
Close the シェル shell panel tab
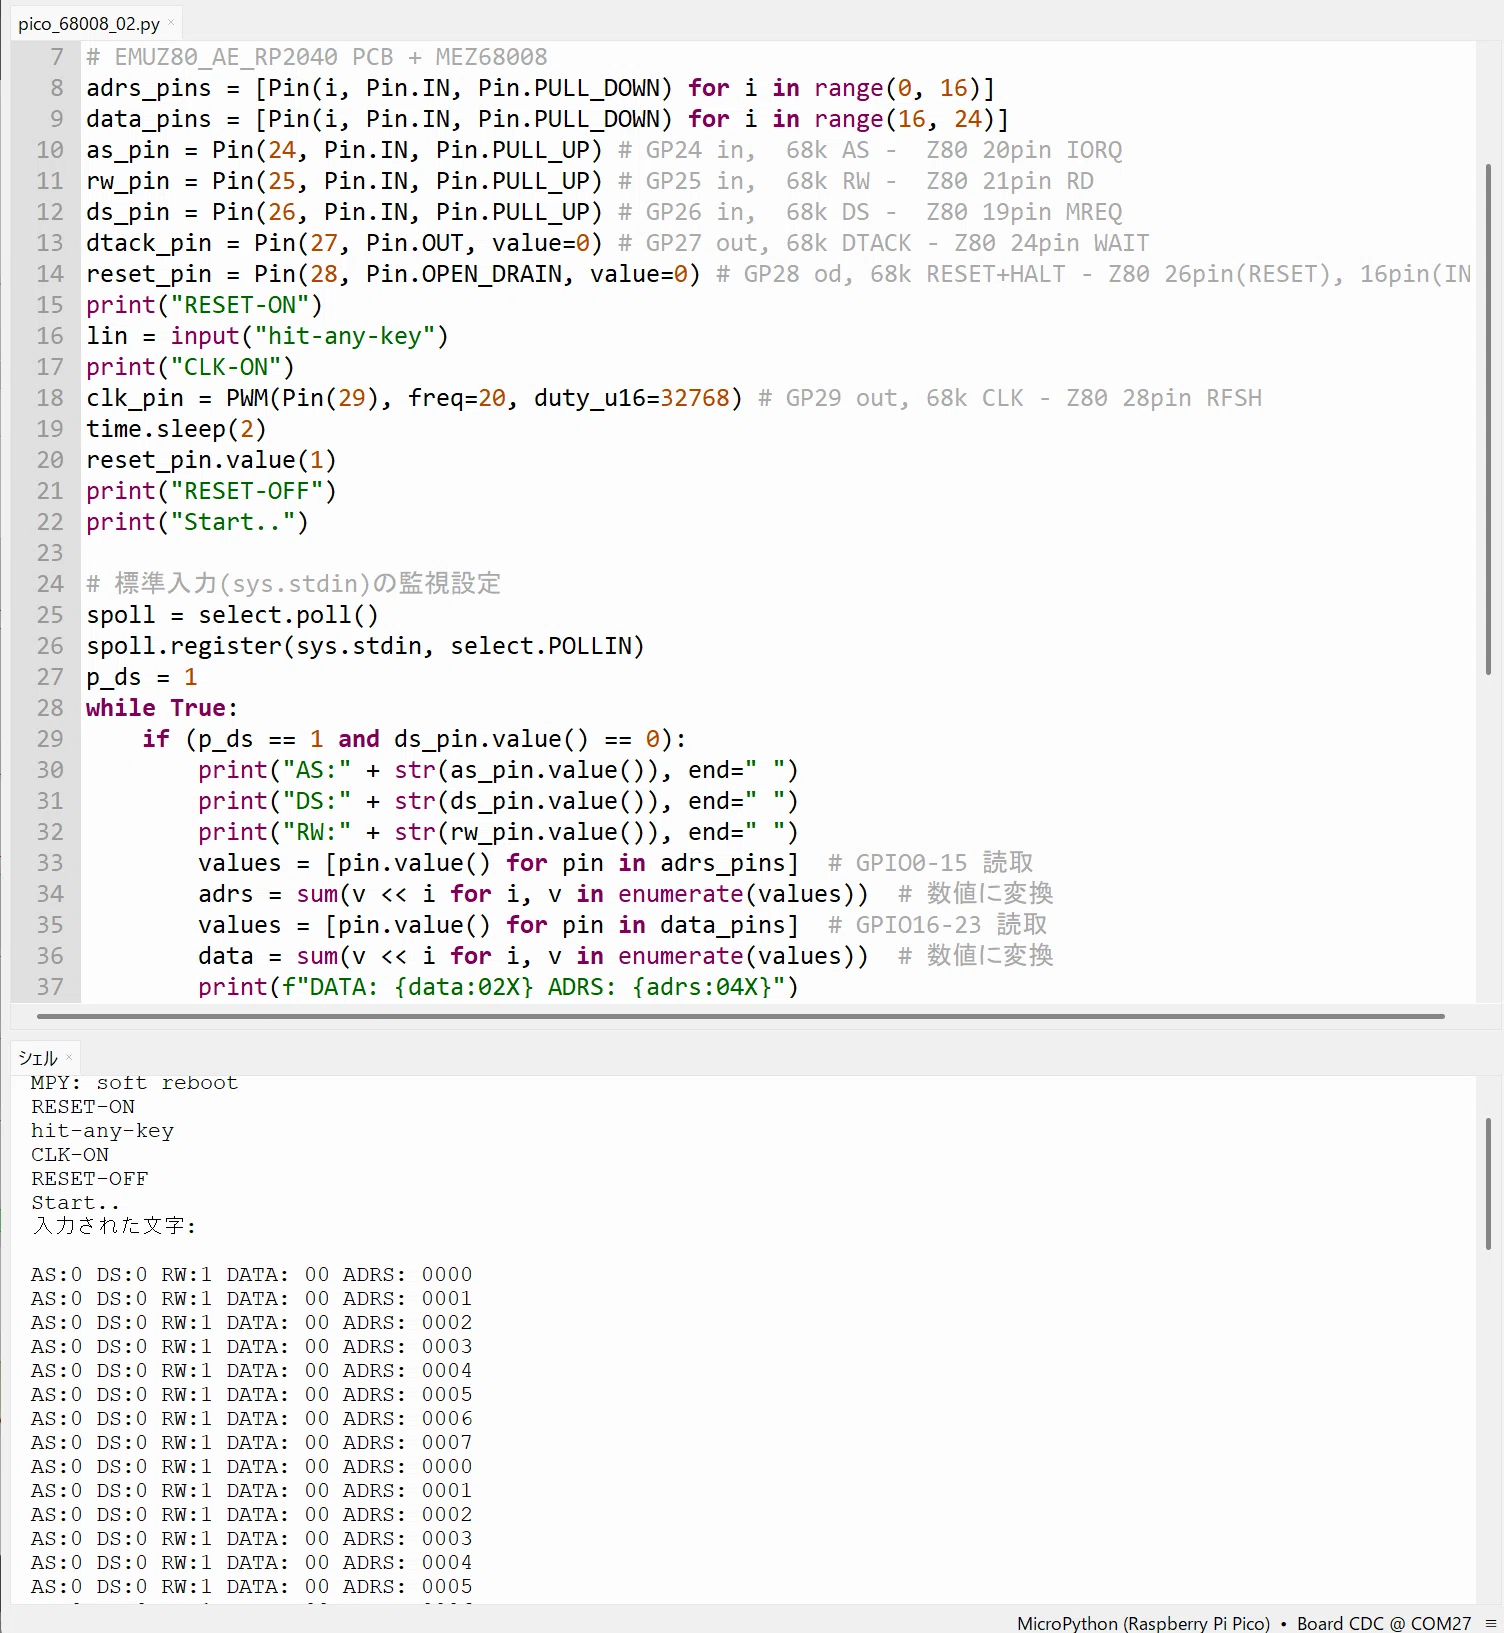click(69, 1057)
